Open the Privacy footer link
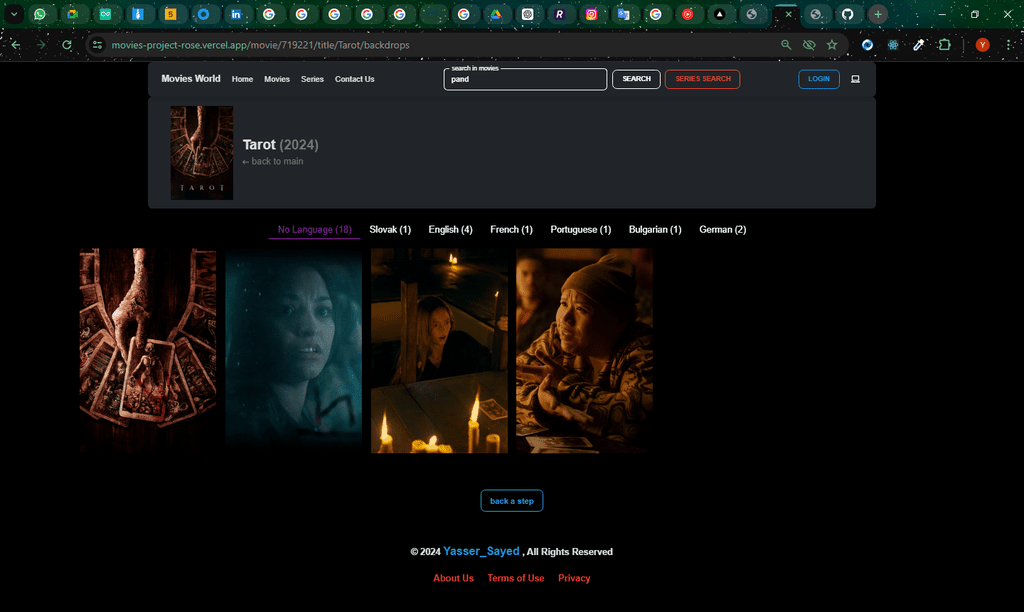 tap(574, 578)
